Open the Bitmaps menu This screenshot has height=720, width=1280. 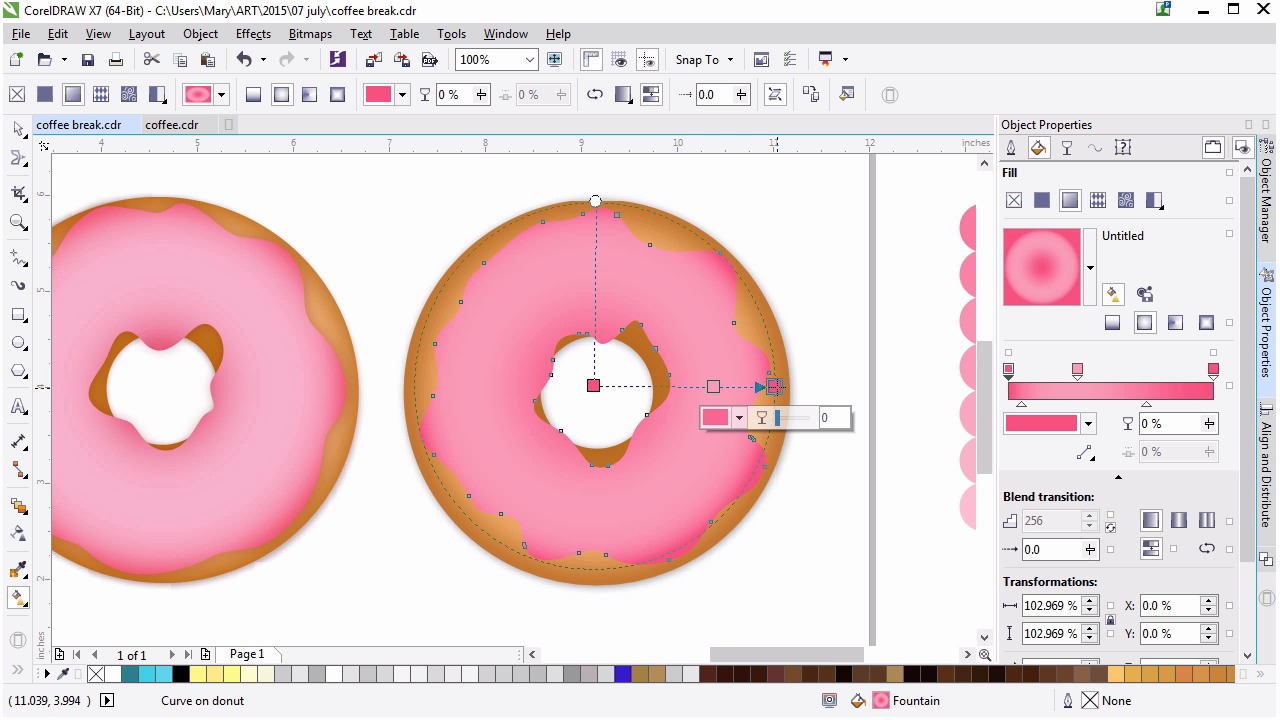pyautogui.click(x=310, y=34)
